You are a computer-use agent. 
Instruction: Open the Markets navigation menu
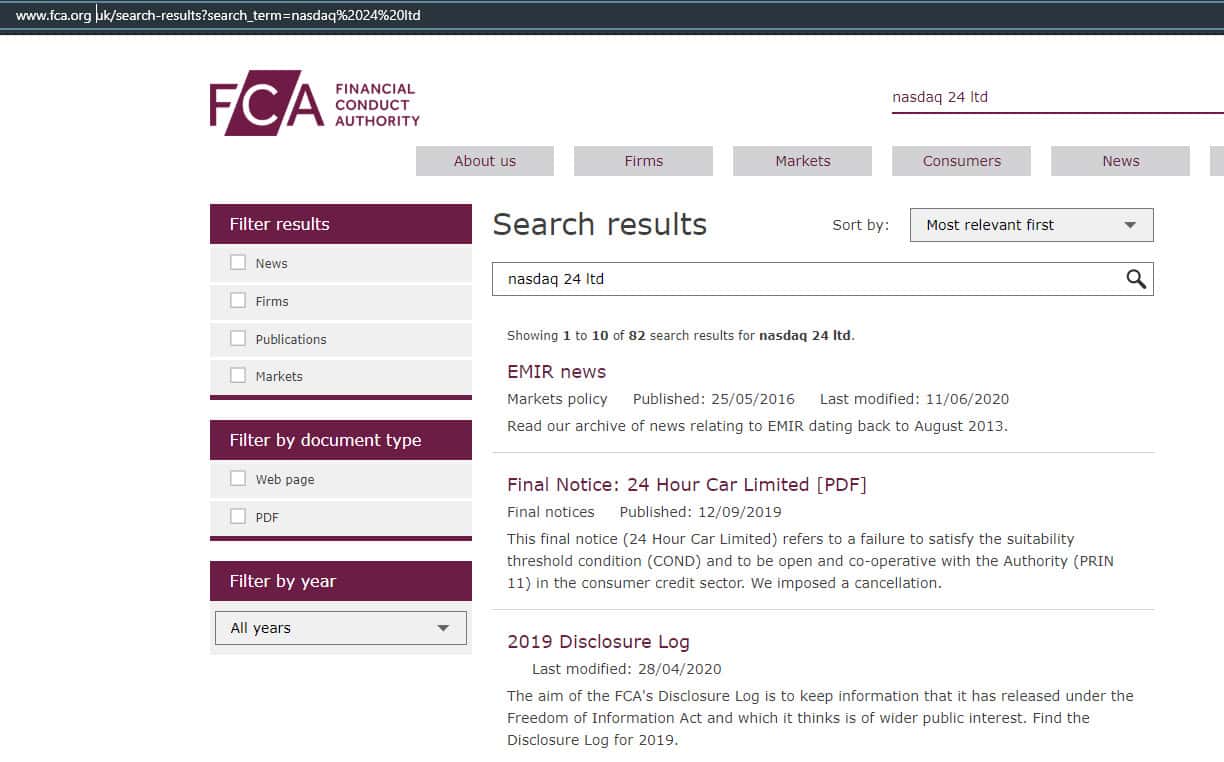(803, 161)
